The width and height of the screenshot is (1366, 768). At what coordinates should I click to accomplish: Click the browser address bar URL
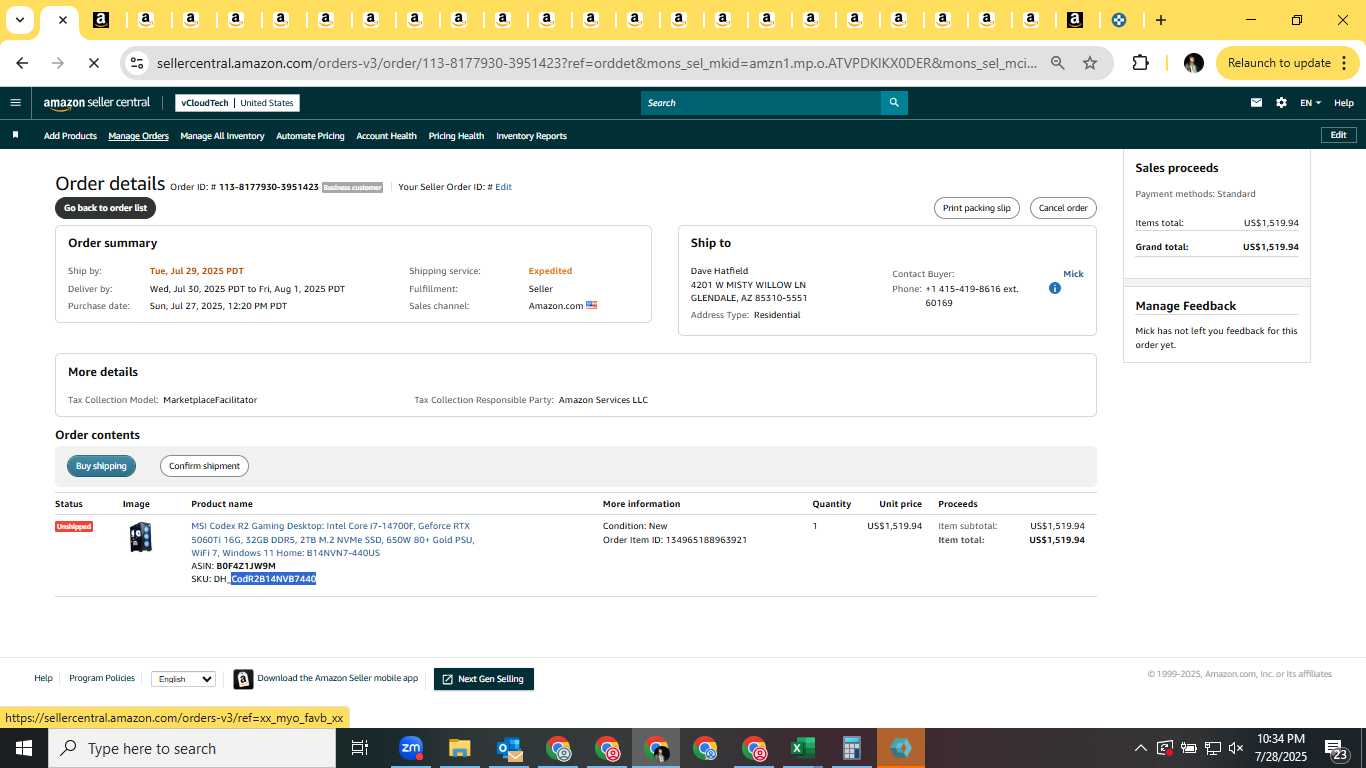coord(597,63)
